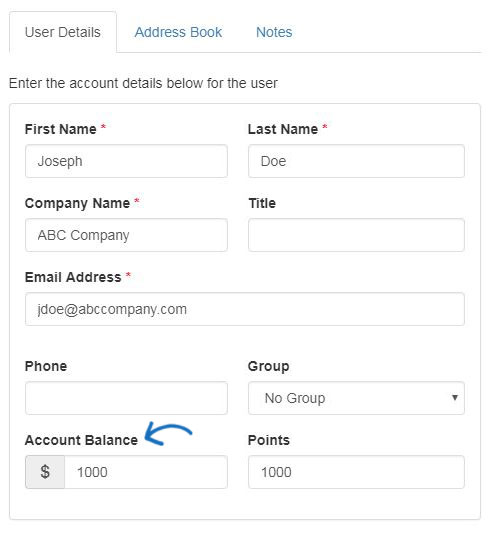Click the blue arrow annotation near Account Balance

[168, 433]
